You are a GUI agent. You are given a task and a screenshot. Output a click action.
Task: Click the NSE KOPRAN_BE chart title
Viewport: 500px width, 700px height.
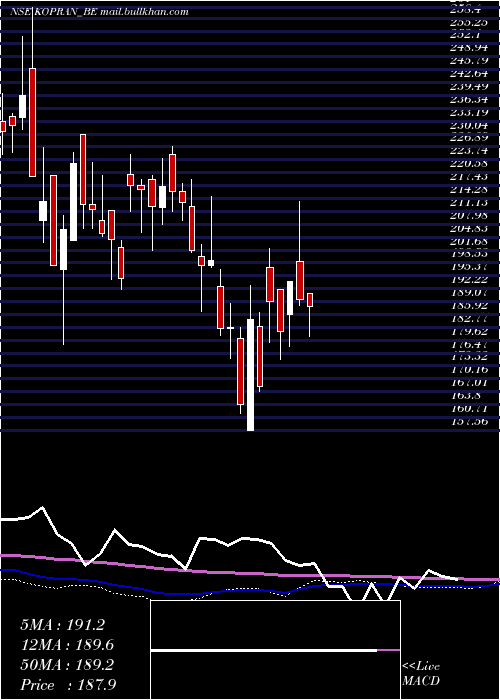[x=53, y=12]
